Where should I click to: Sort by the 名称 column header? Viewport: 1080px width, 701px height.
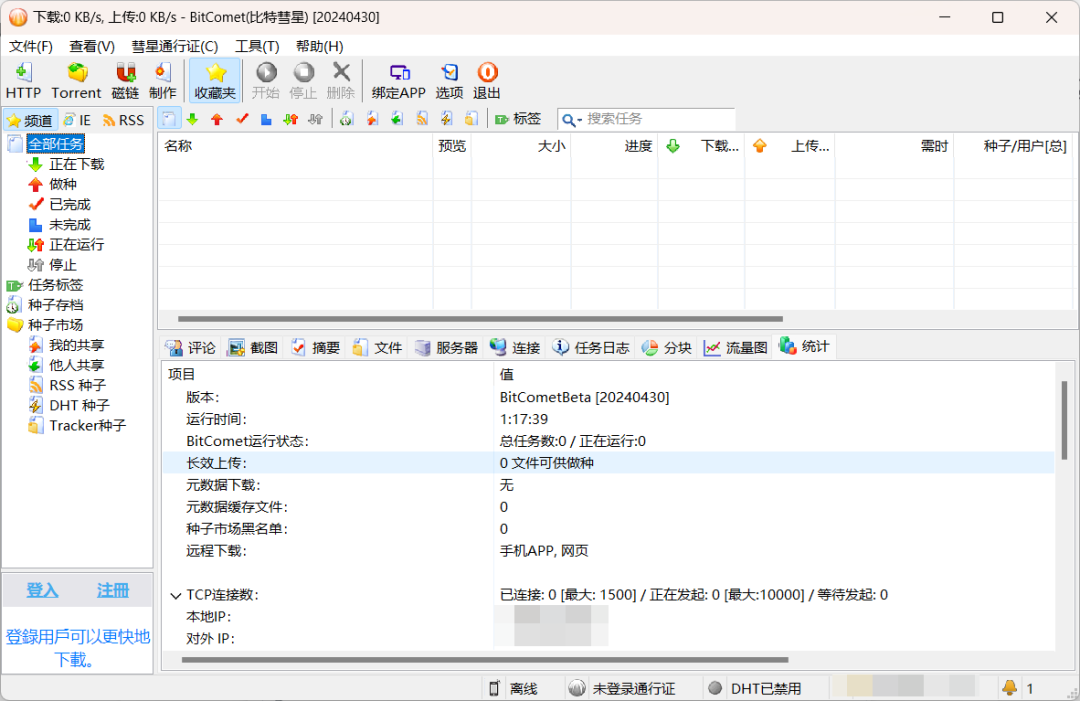295,146
